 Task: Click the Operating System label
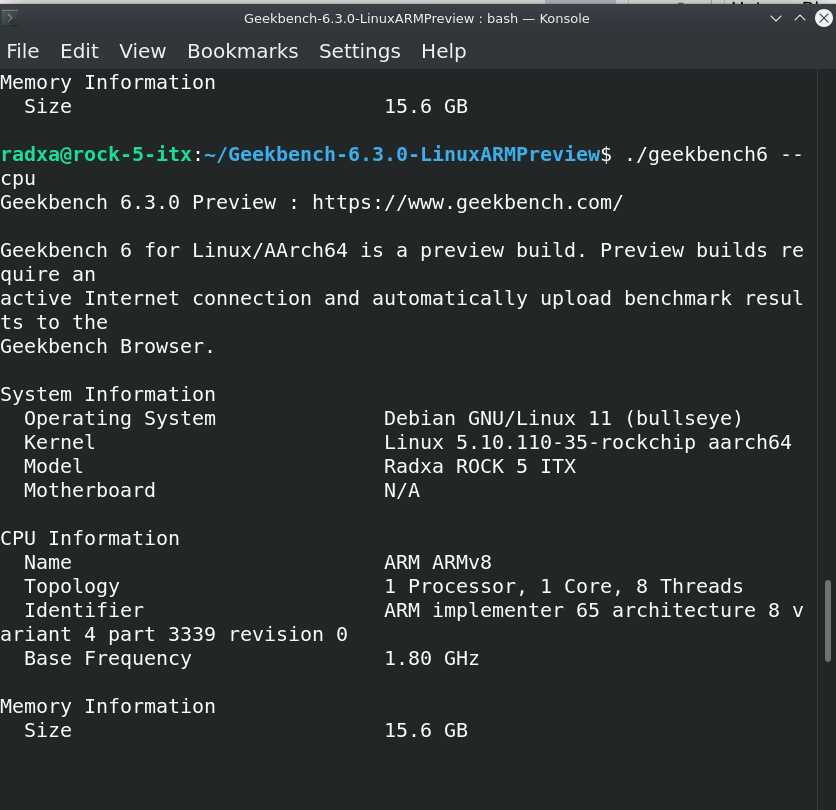pyautogui.click(x=120, y=419)
